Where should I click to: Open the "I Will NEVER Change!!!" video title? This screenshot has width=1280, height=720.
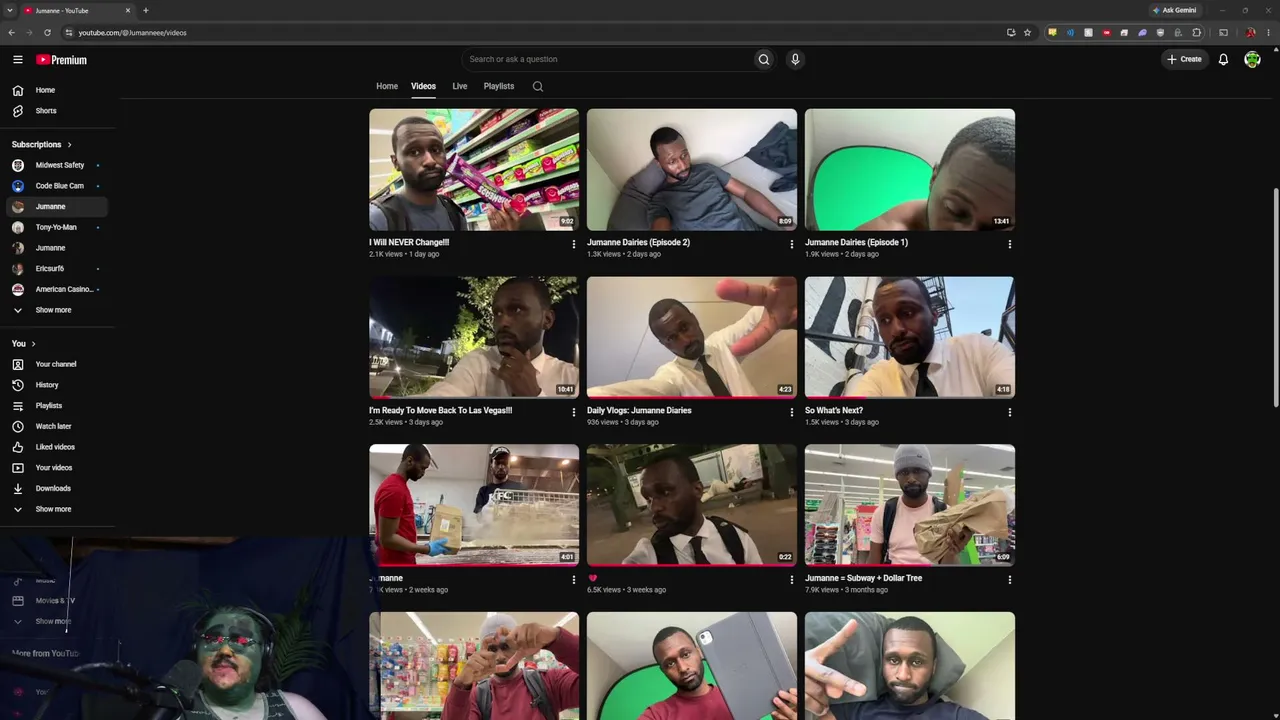point(409,242)
